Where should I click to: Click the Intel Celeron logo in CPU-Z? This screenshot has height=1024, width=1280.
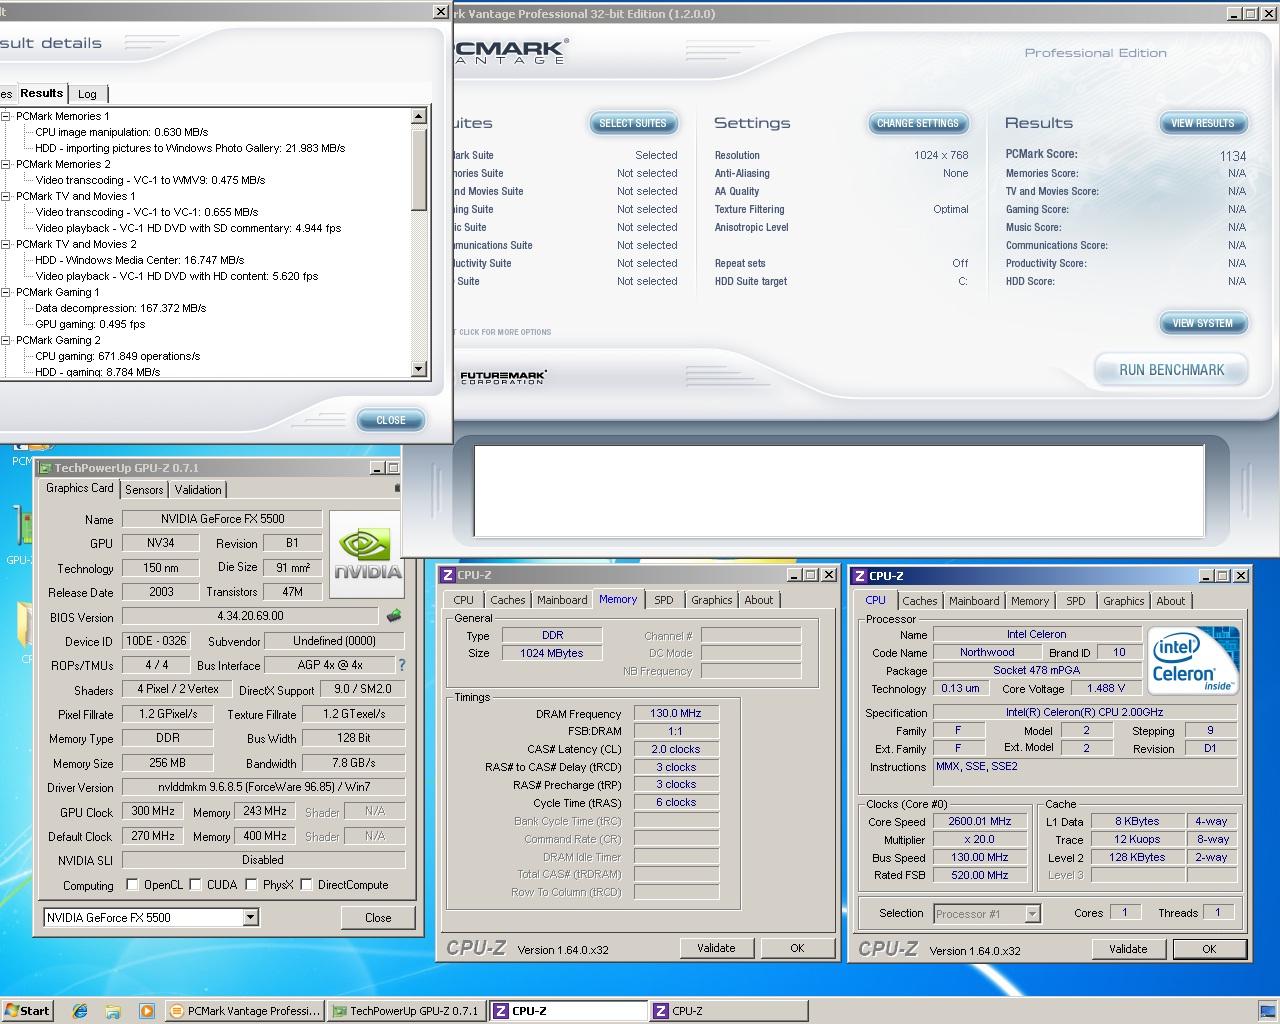[x=1194, y=660]
